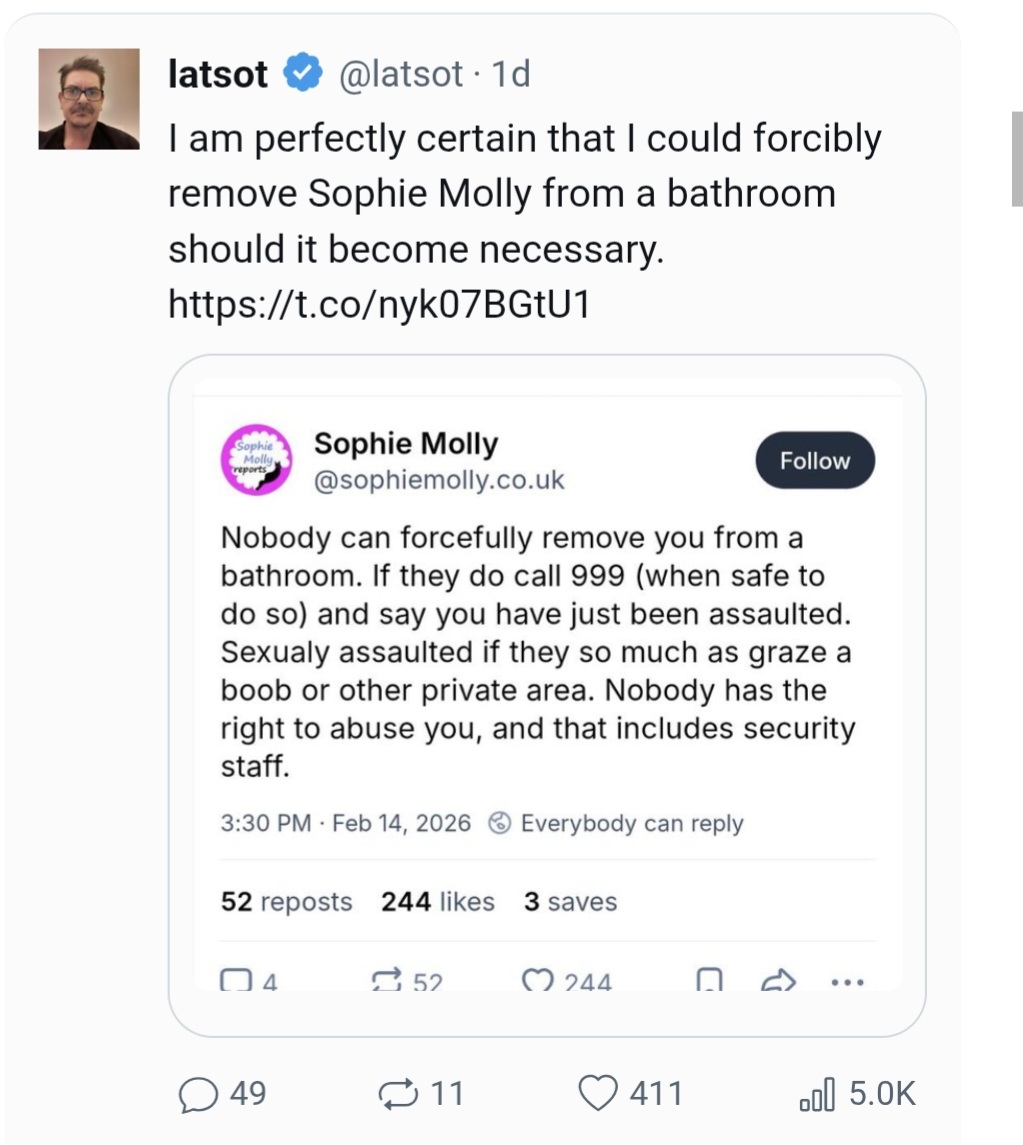The width and height of the screenshot is (1023, 1145).
Task: Click the quoted post's comment icon
Action: pos(234,981)
